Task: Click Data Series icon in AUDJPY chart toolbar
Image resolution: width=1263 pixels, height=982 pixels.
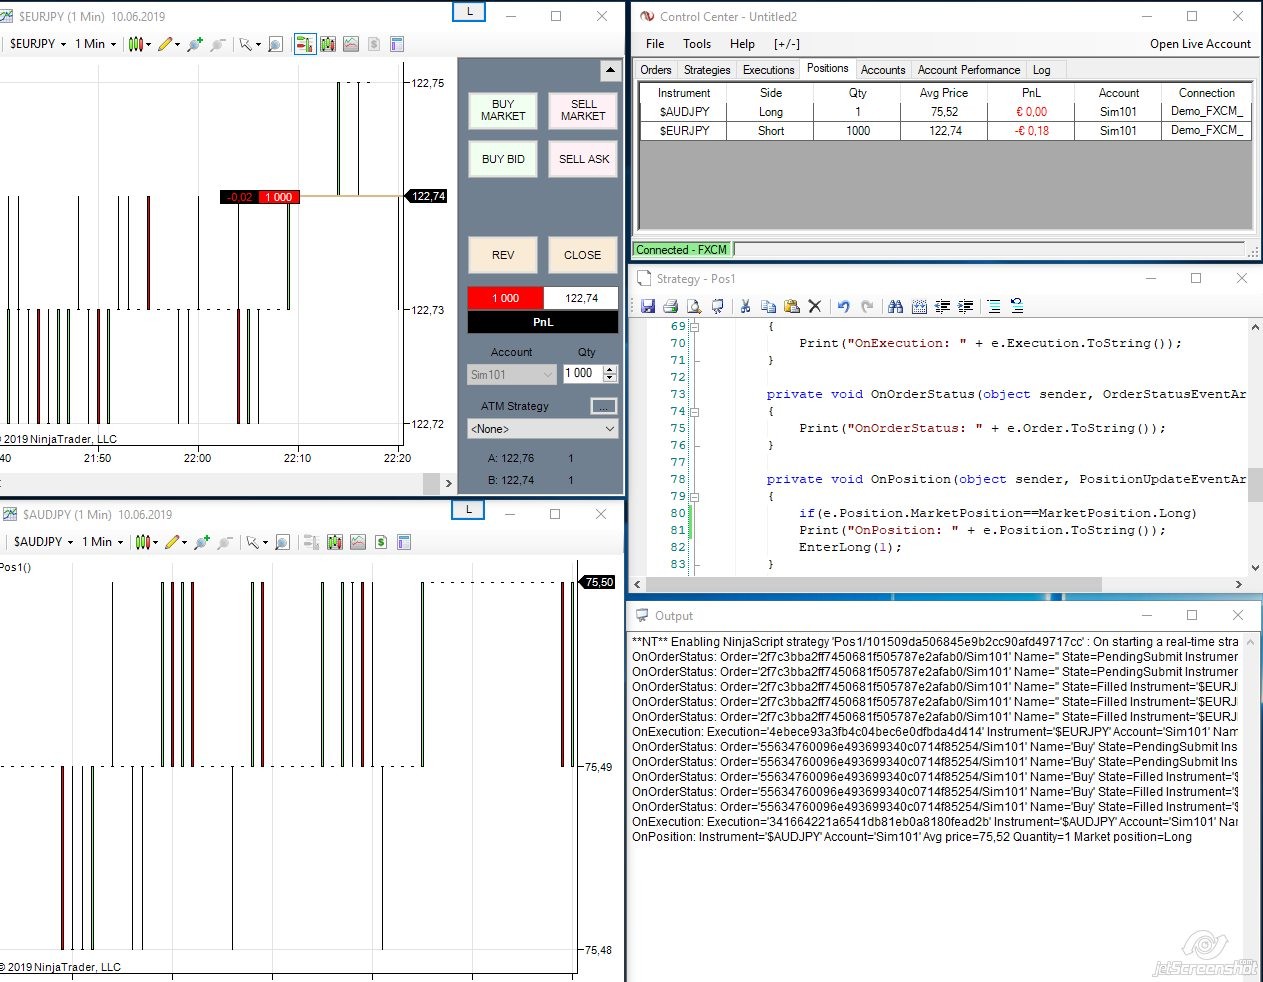Action: click(x=335, y=542)
